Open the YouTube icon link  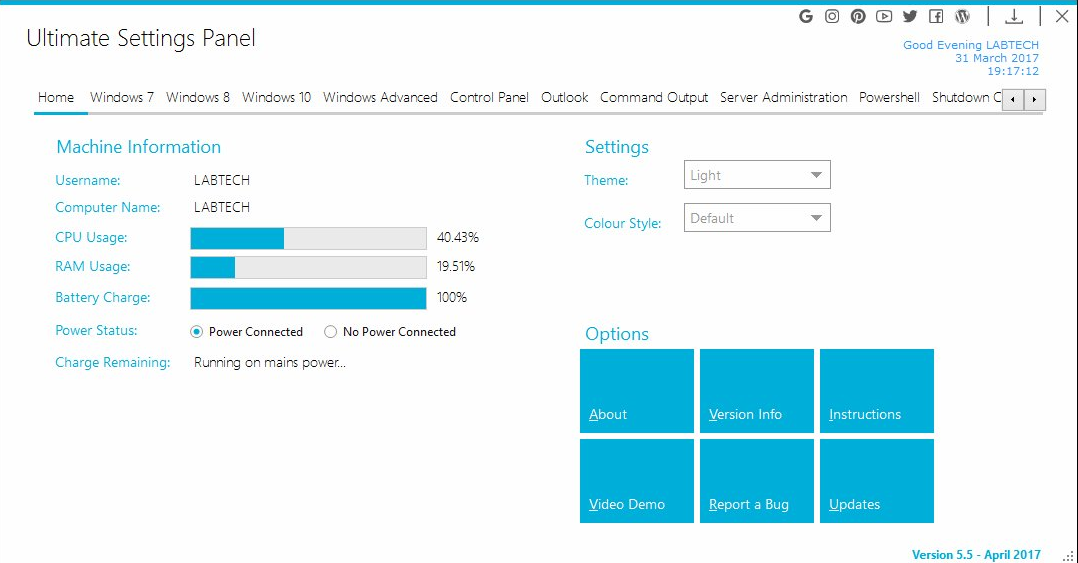click(x=884, y=16)
